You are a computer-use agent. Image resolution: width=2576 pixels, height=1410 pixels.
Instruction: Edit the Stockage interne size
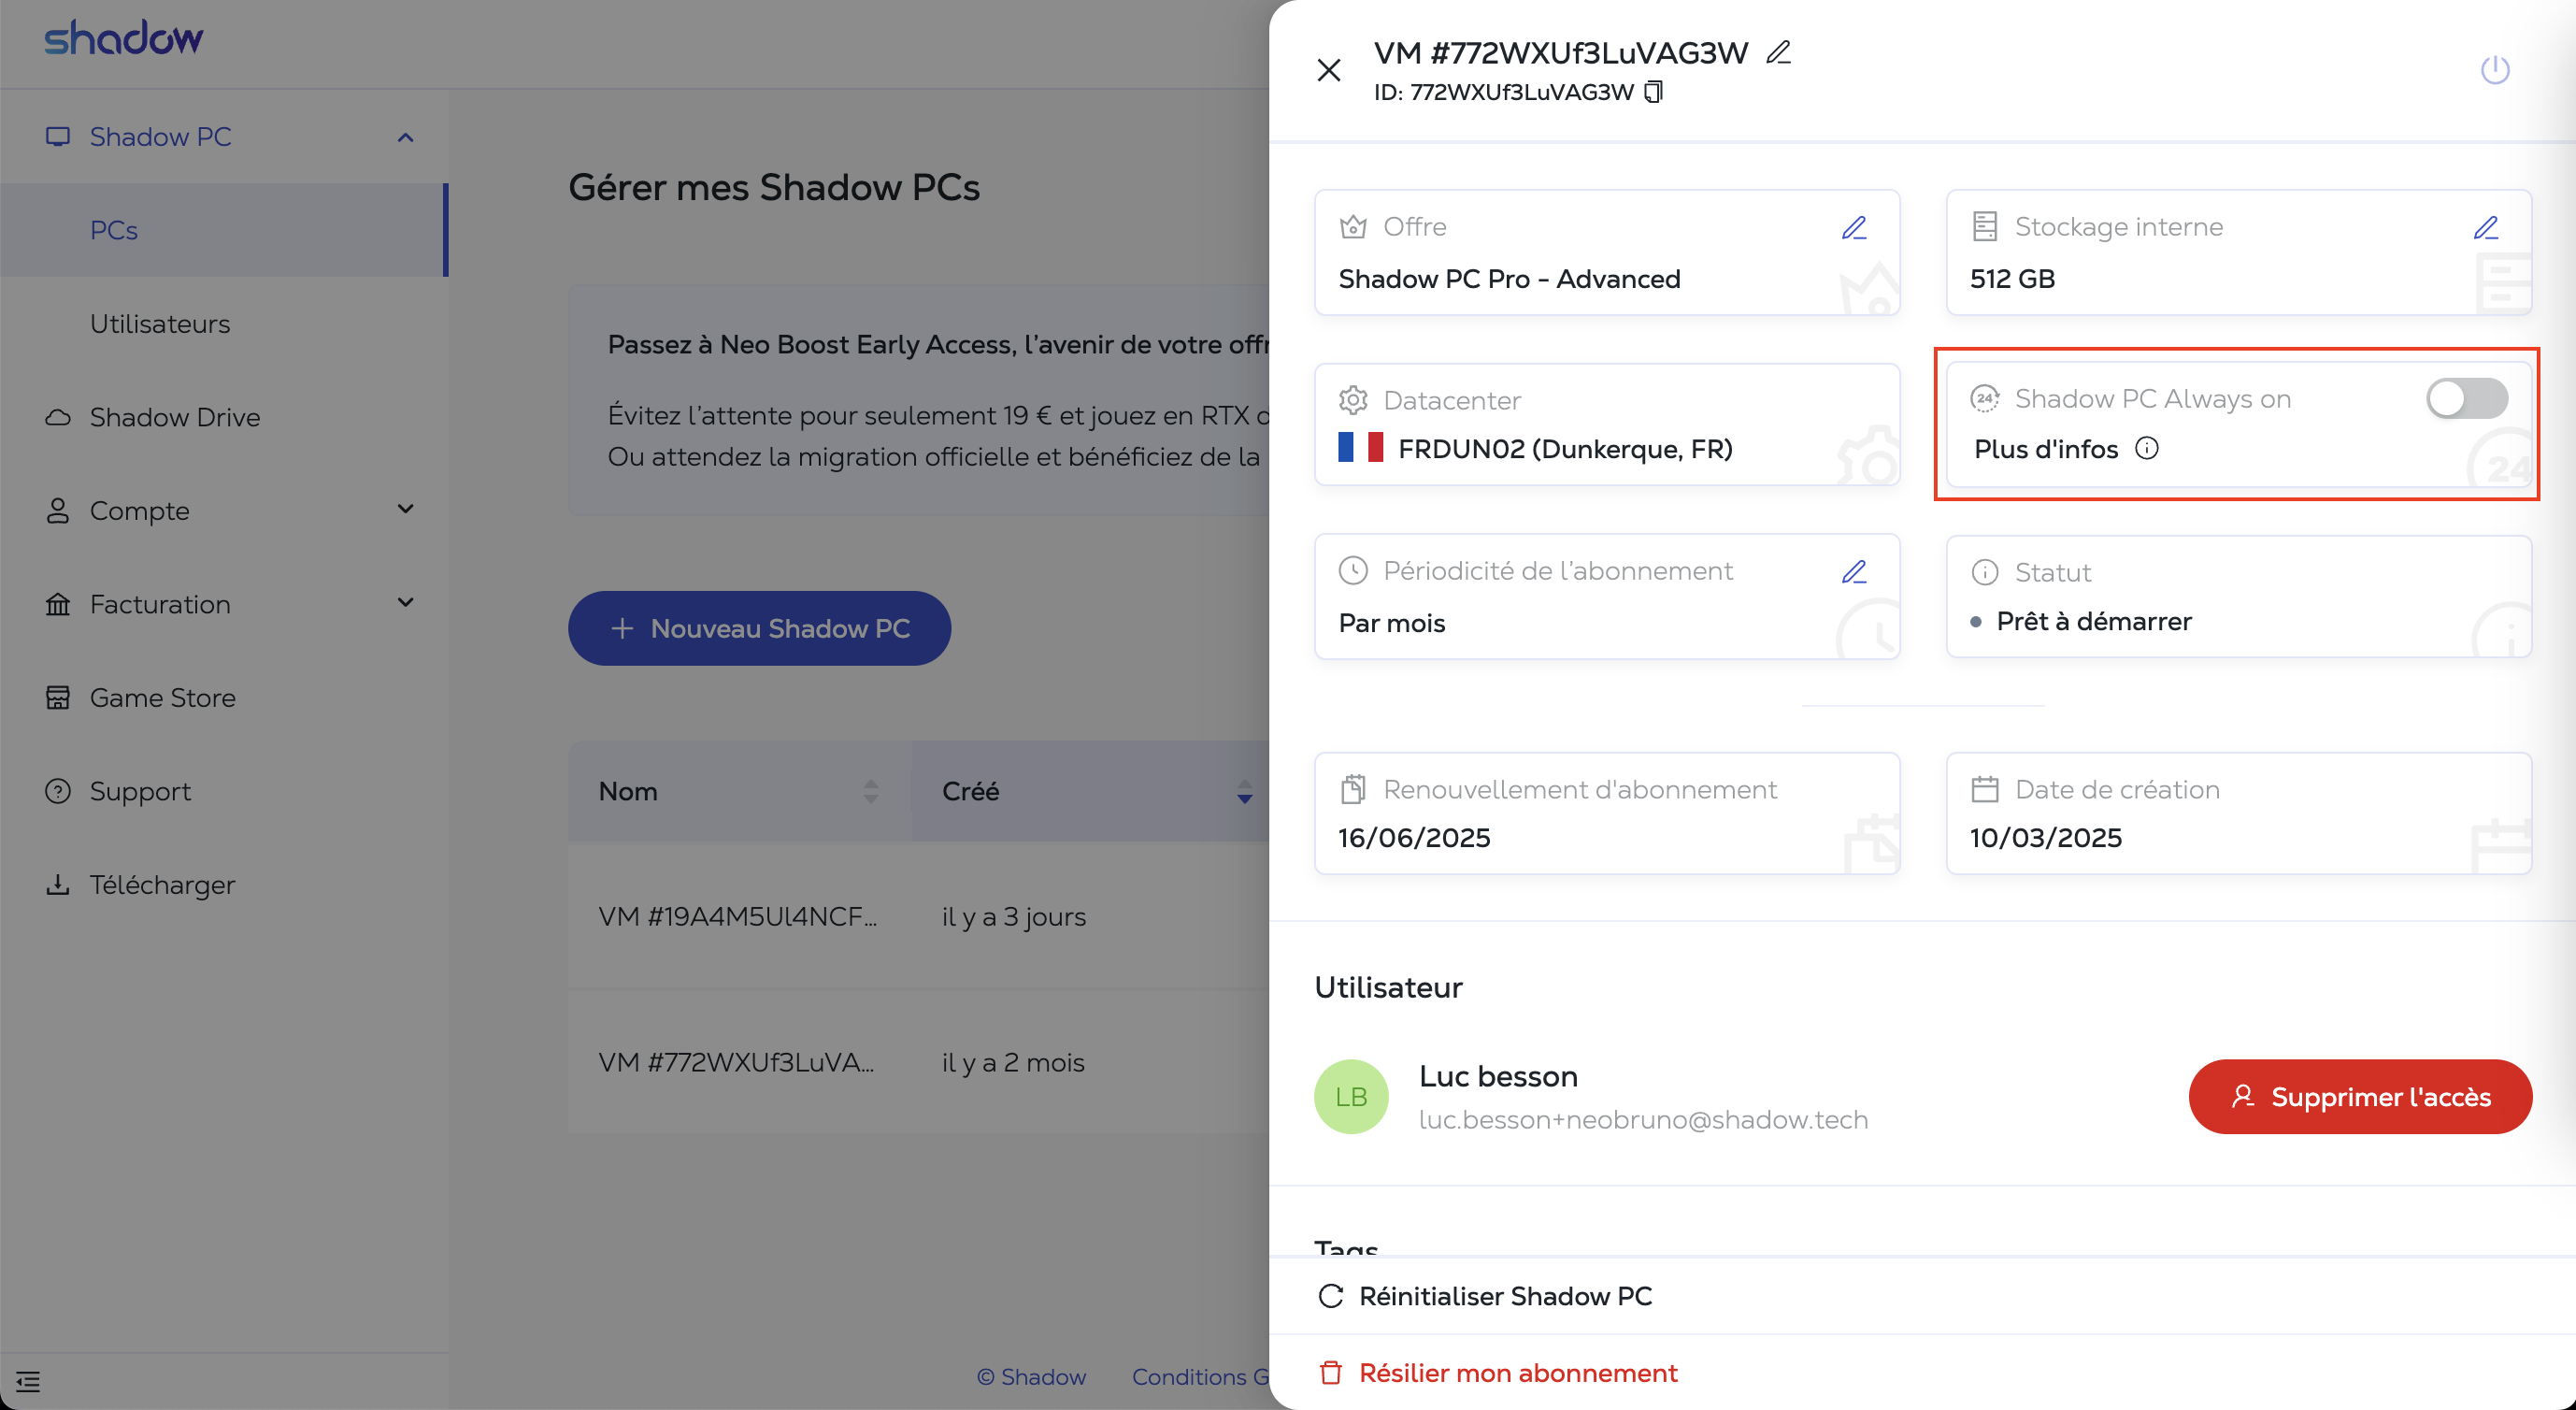2486,227
